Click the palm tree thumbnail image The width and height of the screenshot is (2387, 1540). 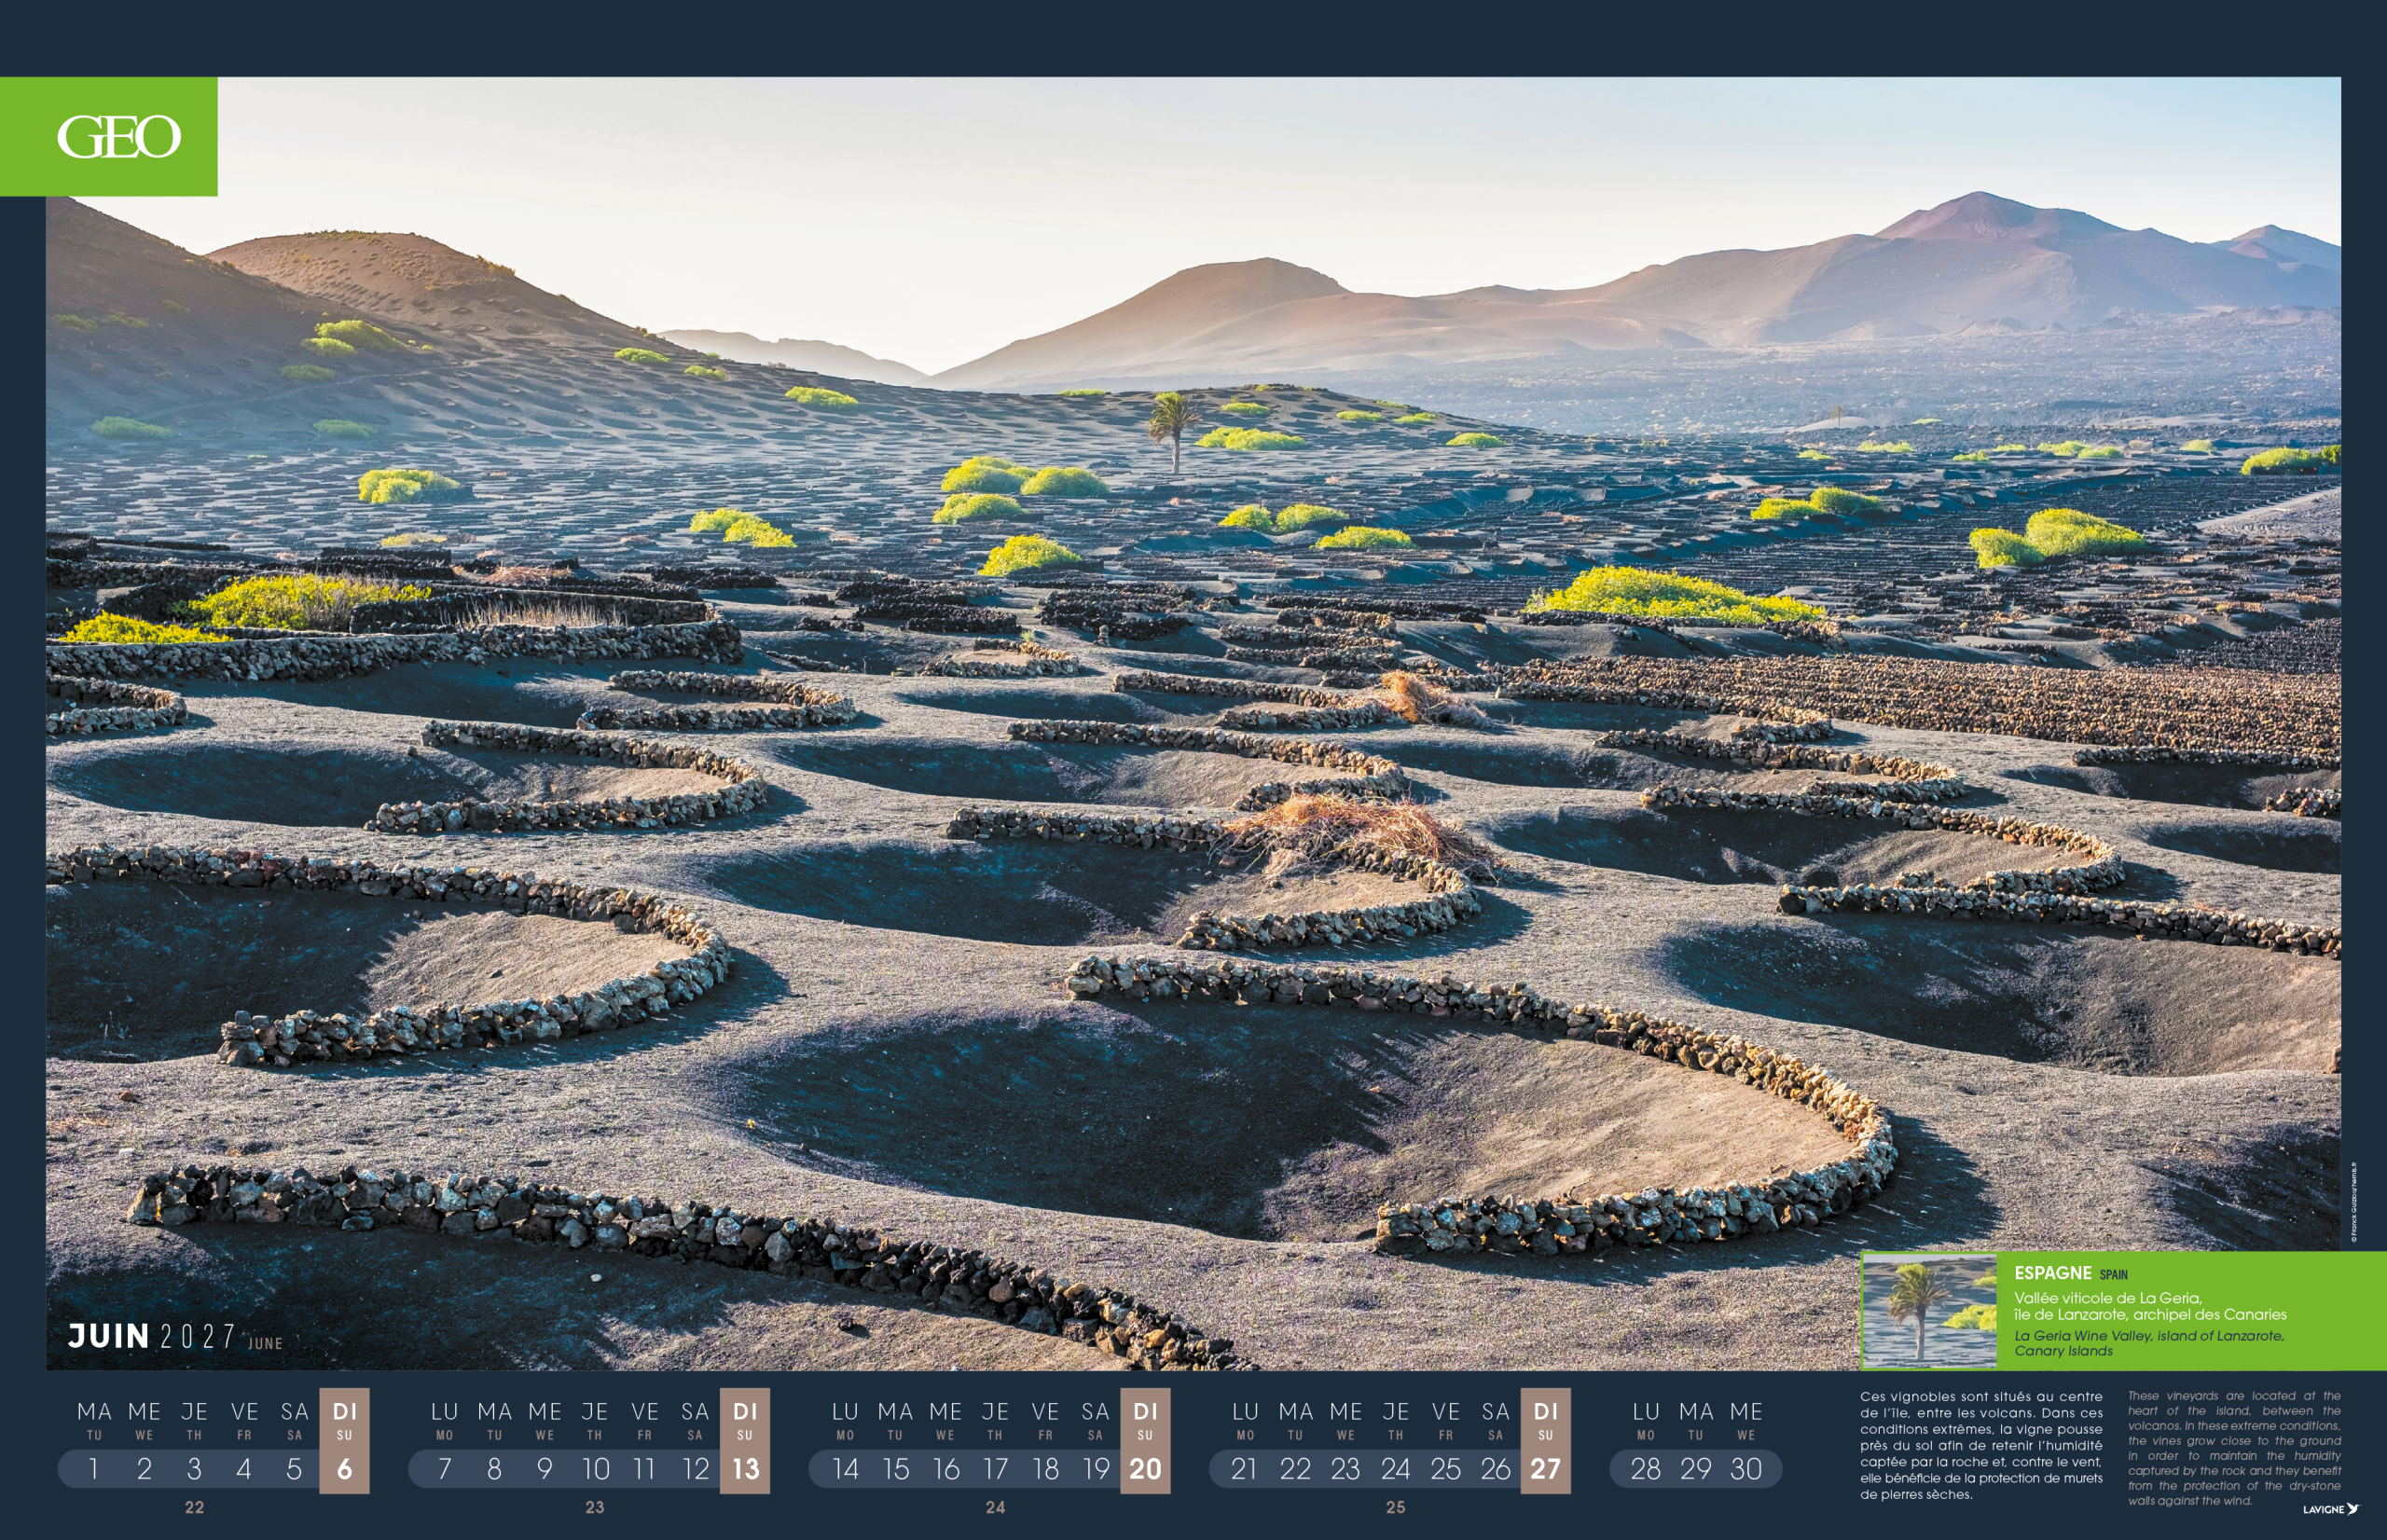[1929, 1310]
